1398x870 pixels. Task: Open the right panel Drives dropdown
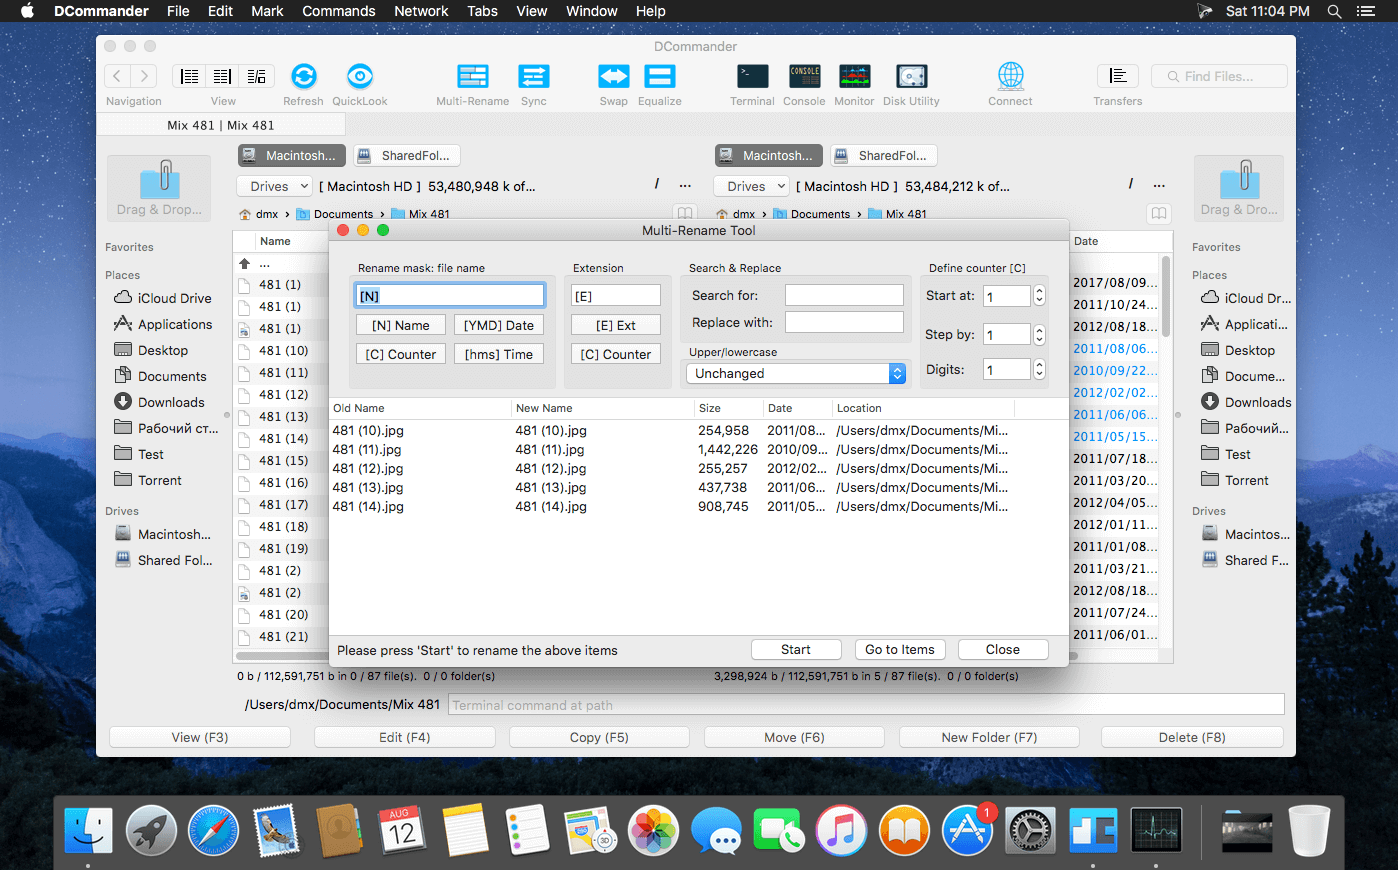click(751, 186)
